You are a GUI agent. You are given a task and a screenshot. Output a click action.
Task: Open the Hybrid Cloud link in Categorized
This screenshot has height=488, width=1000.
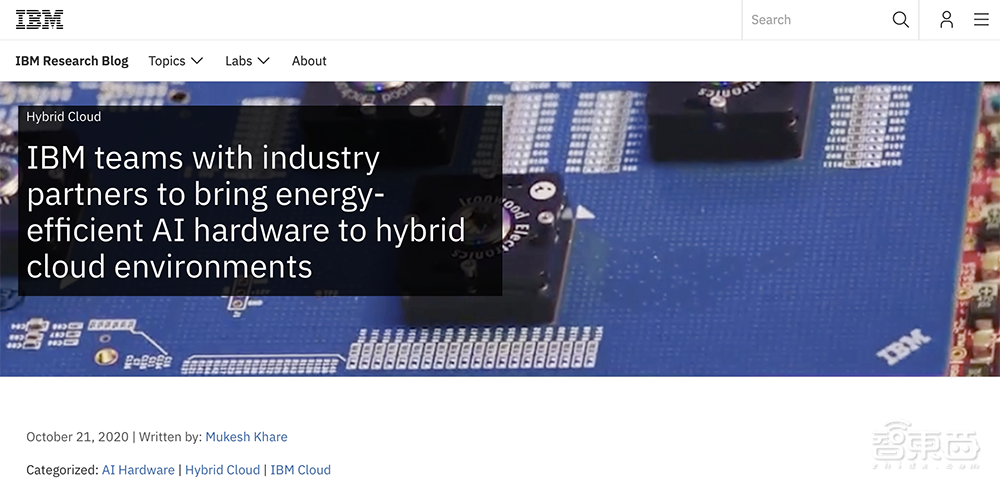click(x=222, y=470)
